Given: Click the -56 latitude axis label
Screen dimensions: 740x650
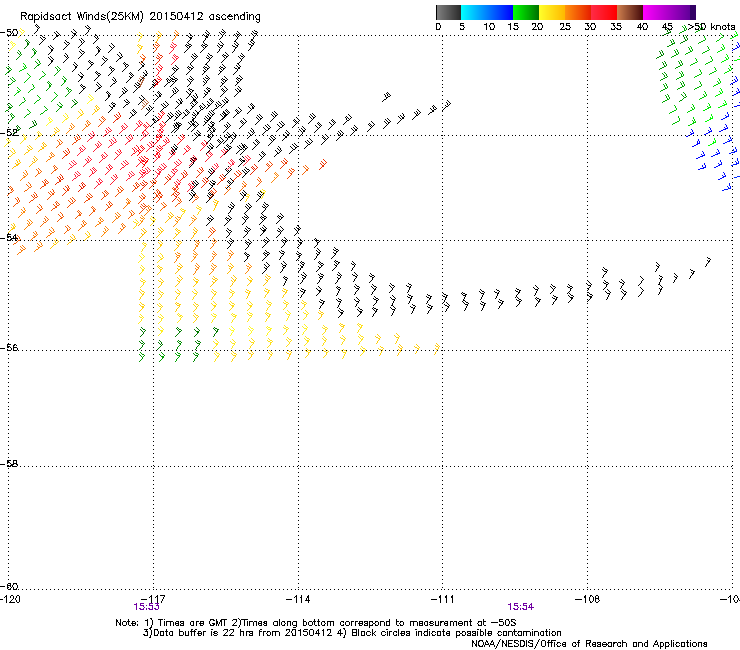Looking at the screenshot, I should (9, 347).
